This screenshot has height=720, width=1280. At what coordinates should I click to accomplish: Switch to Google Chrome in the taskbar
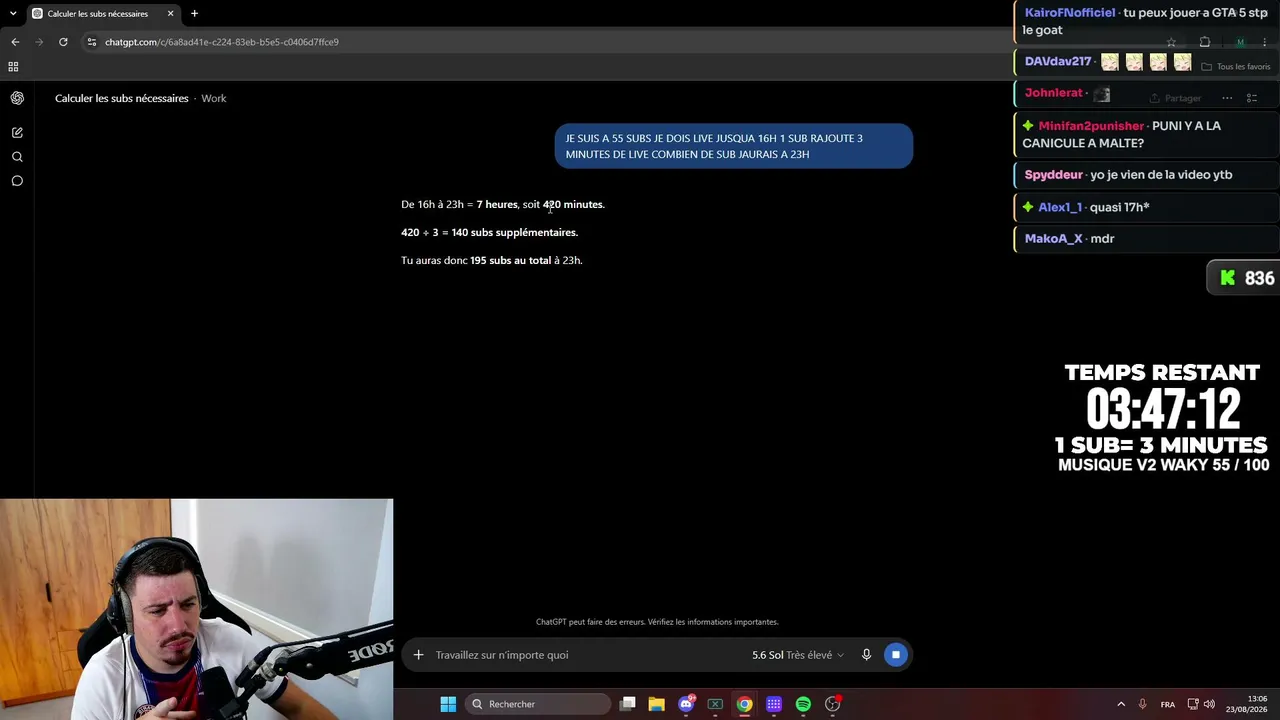pos(745,704)
